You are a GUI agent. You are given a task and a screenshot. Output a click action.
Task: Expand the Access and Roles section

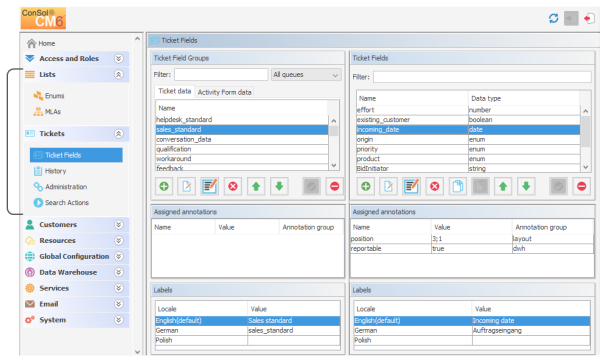(119, 59)
